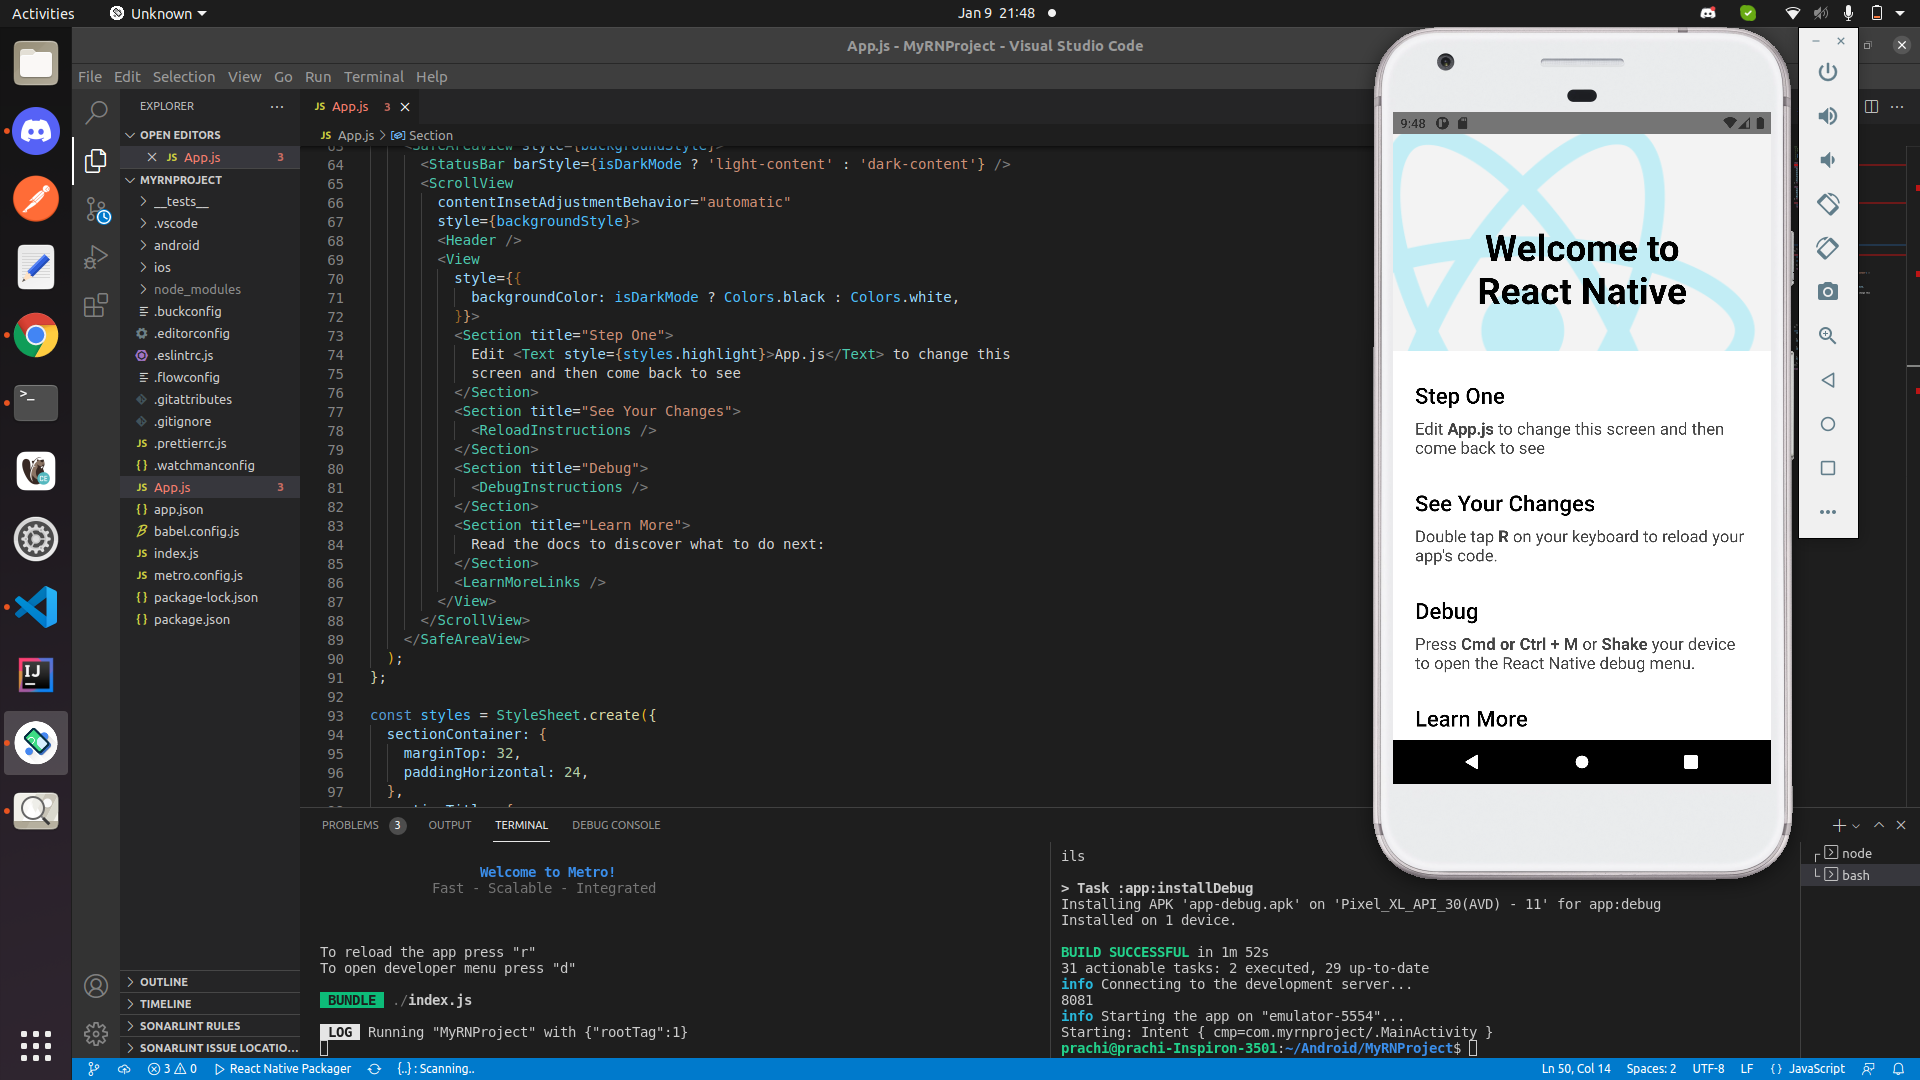1920x1080 pixels.
Task: Open Run and Debug view
Action: (96, 257)
